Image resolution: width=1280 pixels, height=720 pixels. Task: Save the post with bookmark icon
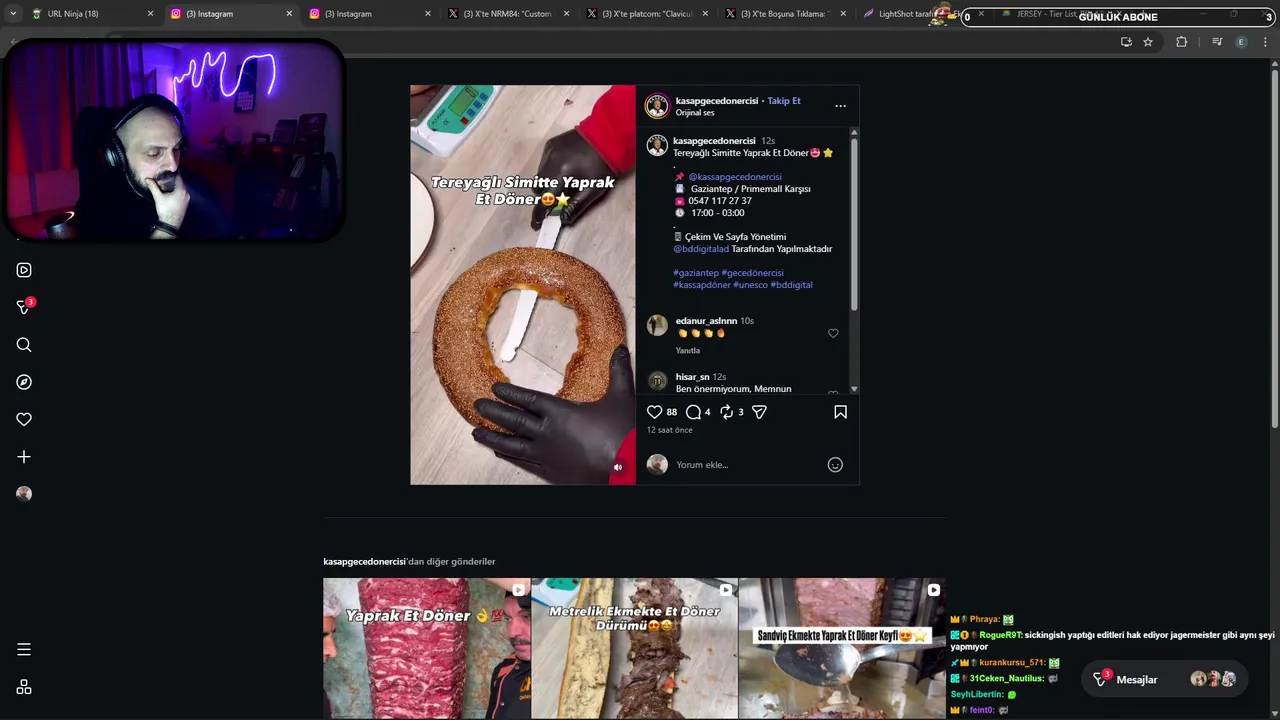pos(840,412)
